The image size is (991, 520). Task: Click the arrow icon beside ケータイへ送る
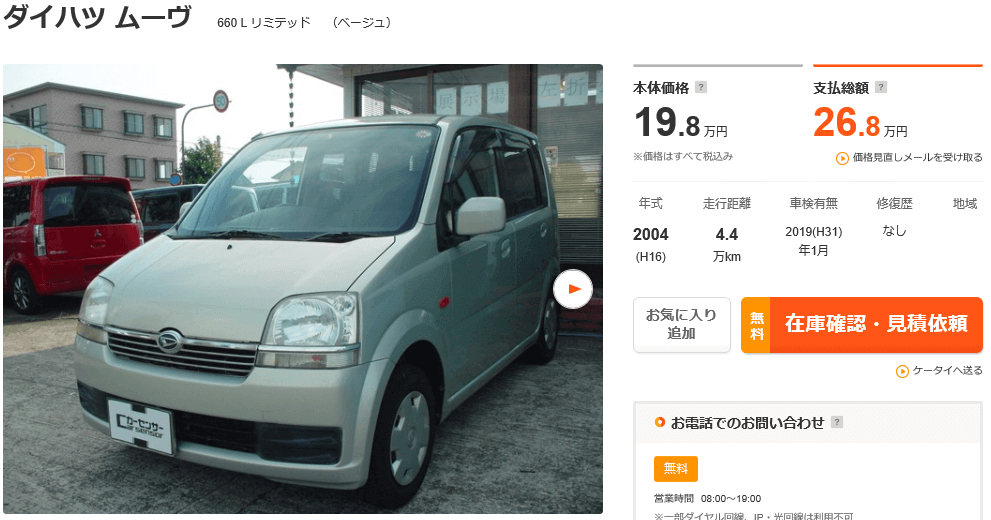[x=902, y=371]
